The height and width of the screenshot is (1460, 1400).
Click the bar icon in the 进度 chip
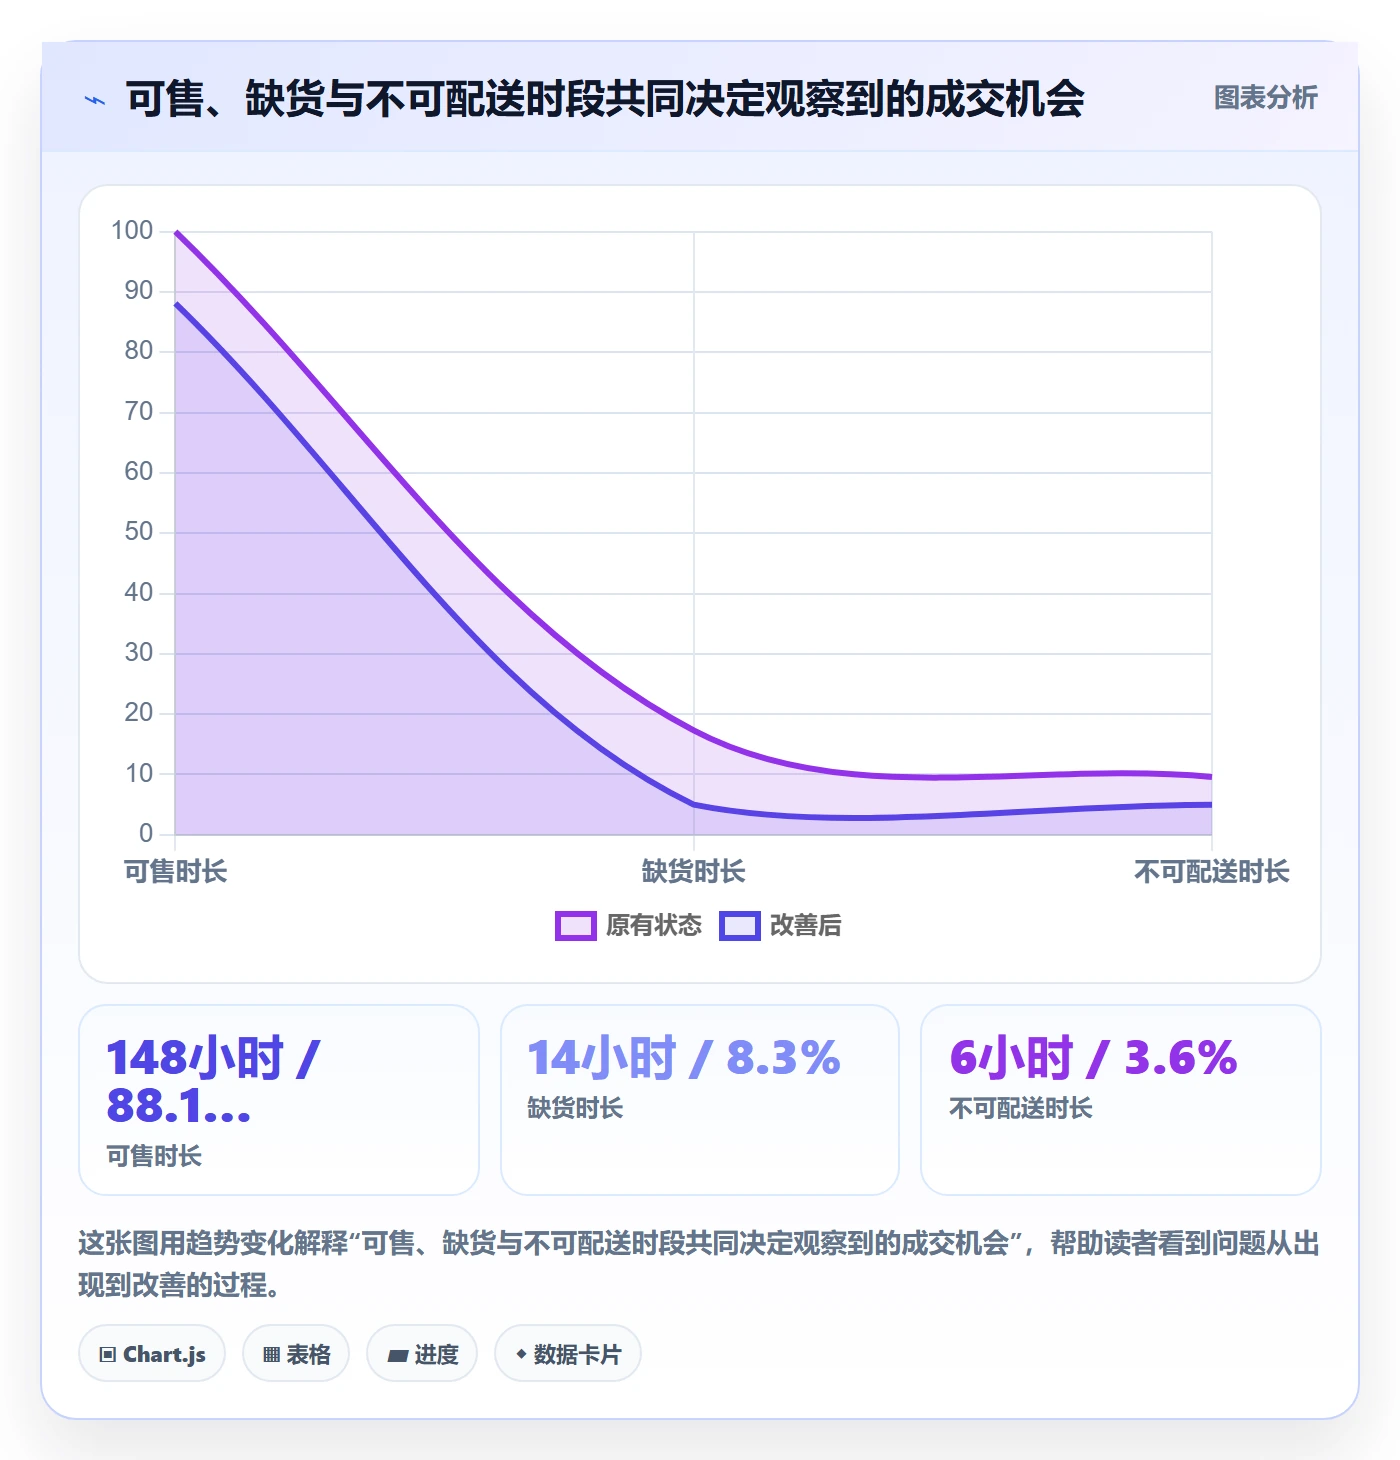(x=398, y=1356)
